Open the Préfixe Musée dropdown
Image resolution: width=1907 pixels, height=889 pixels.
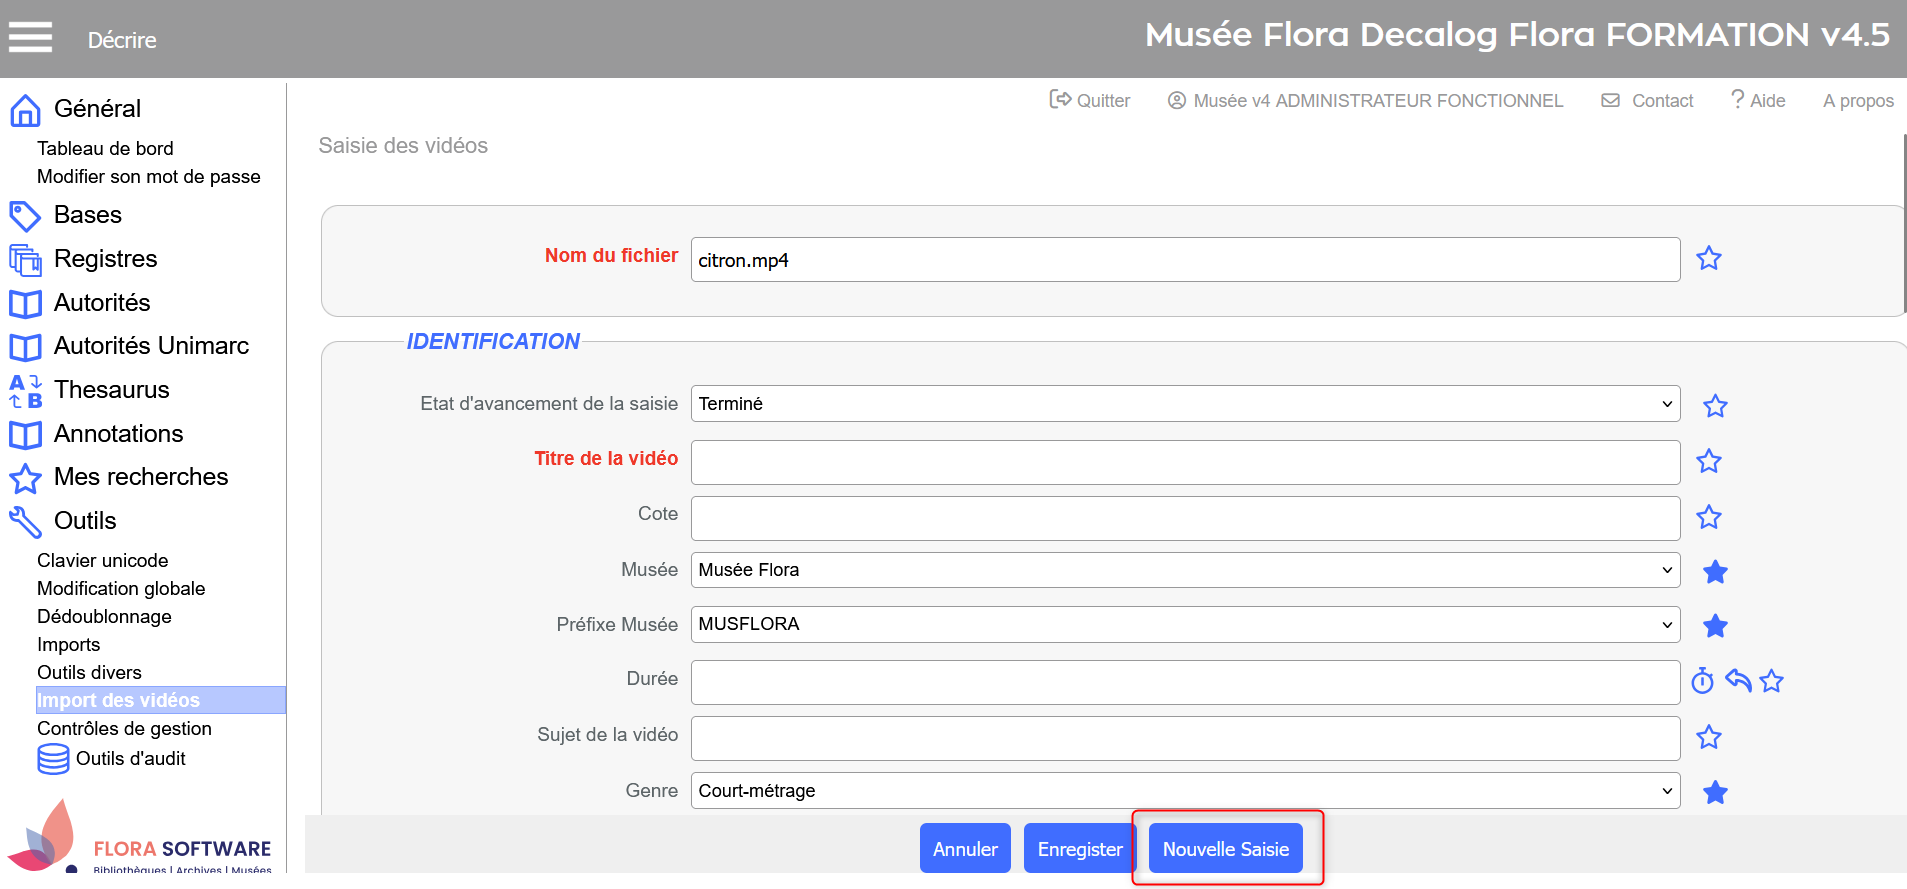(x=1185, y=625)
